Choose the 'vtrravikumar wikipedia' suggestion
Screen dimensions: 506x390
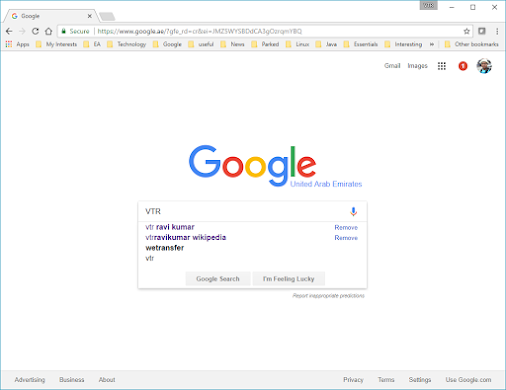(x=186, y=237)
